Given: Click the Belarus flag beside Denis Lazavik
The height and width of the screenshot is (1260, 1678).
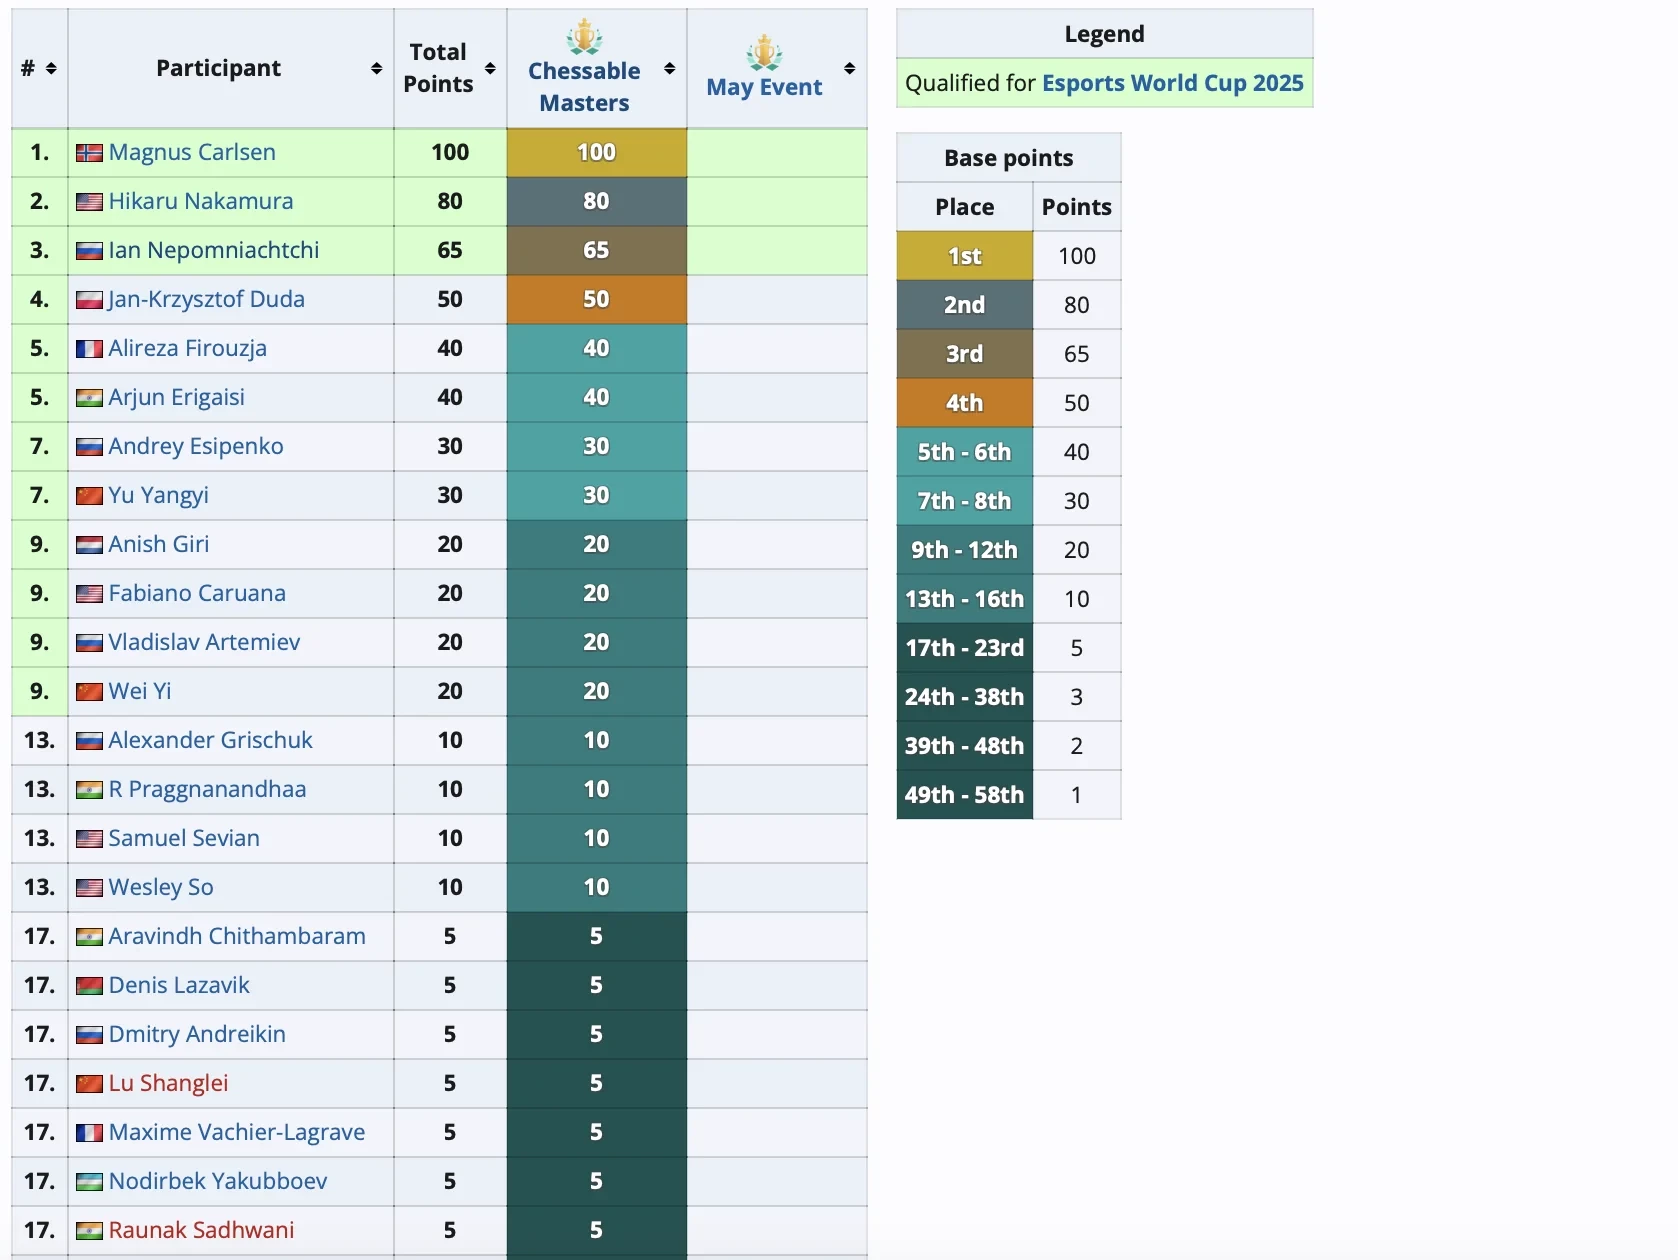Looking at the screenshot, I should tap(89, 986).
